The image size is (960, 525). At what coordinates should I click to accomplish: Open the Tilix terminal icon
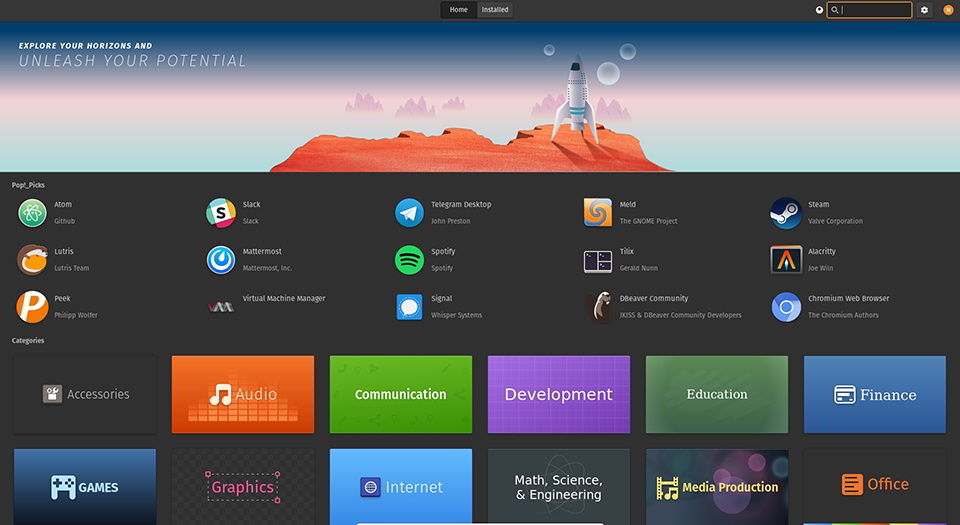598,261
